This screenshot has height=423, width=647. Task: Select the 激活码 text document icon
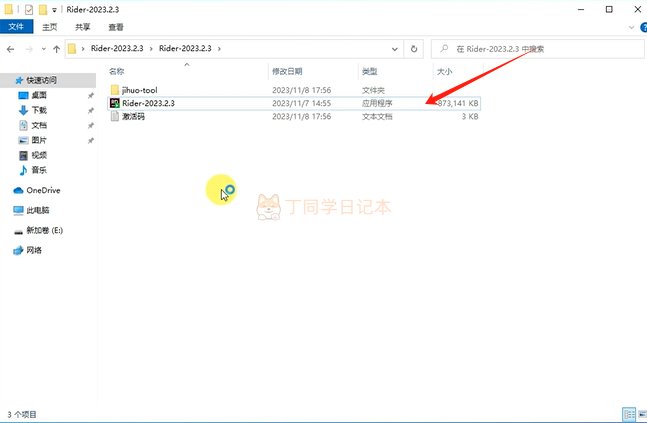[115, 116]
